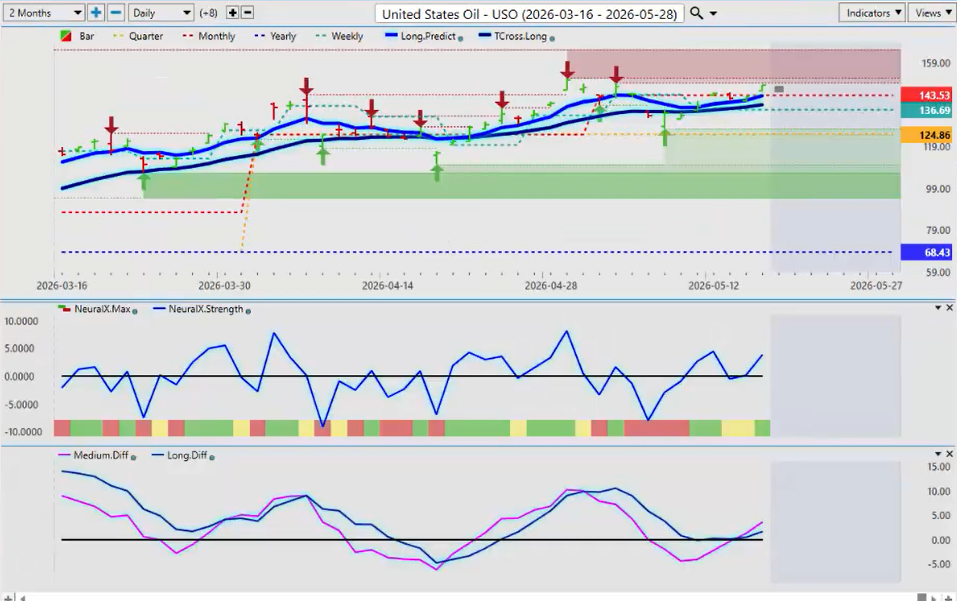Image resolution: width=957 pixels, height=601 pixels.
Task: Click the teal 136.69 price label
Action: [x=926, y=110]
